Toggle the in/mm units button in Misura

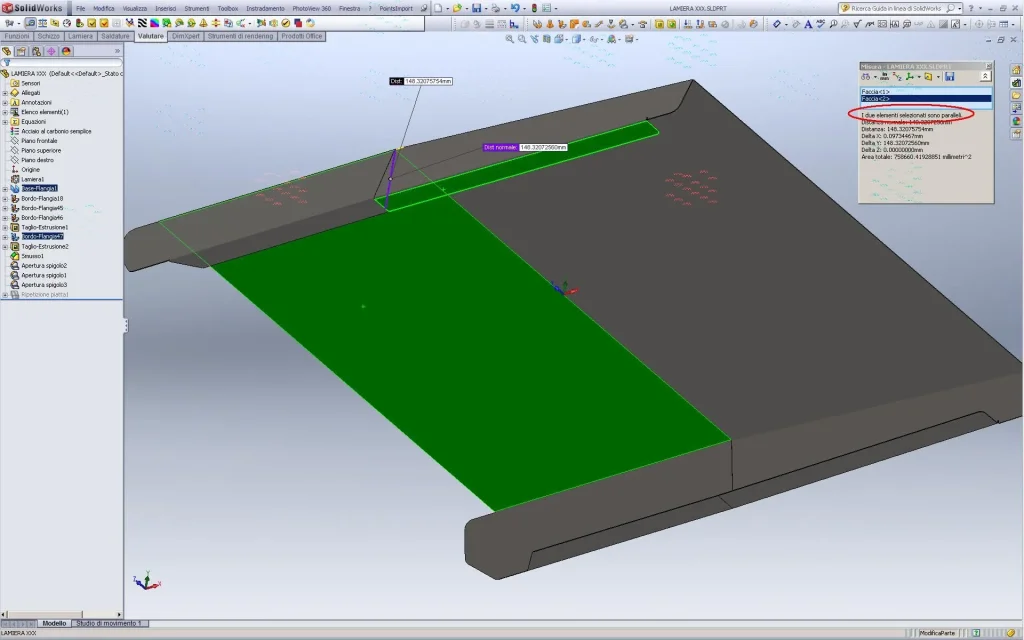pos(886,76)
